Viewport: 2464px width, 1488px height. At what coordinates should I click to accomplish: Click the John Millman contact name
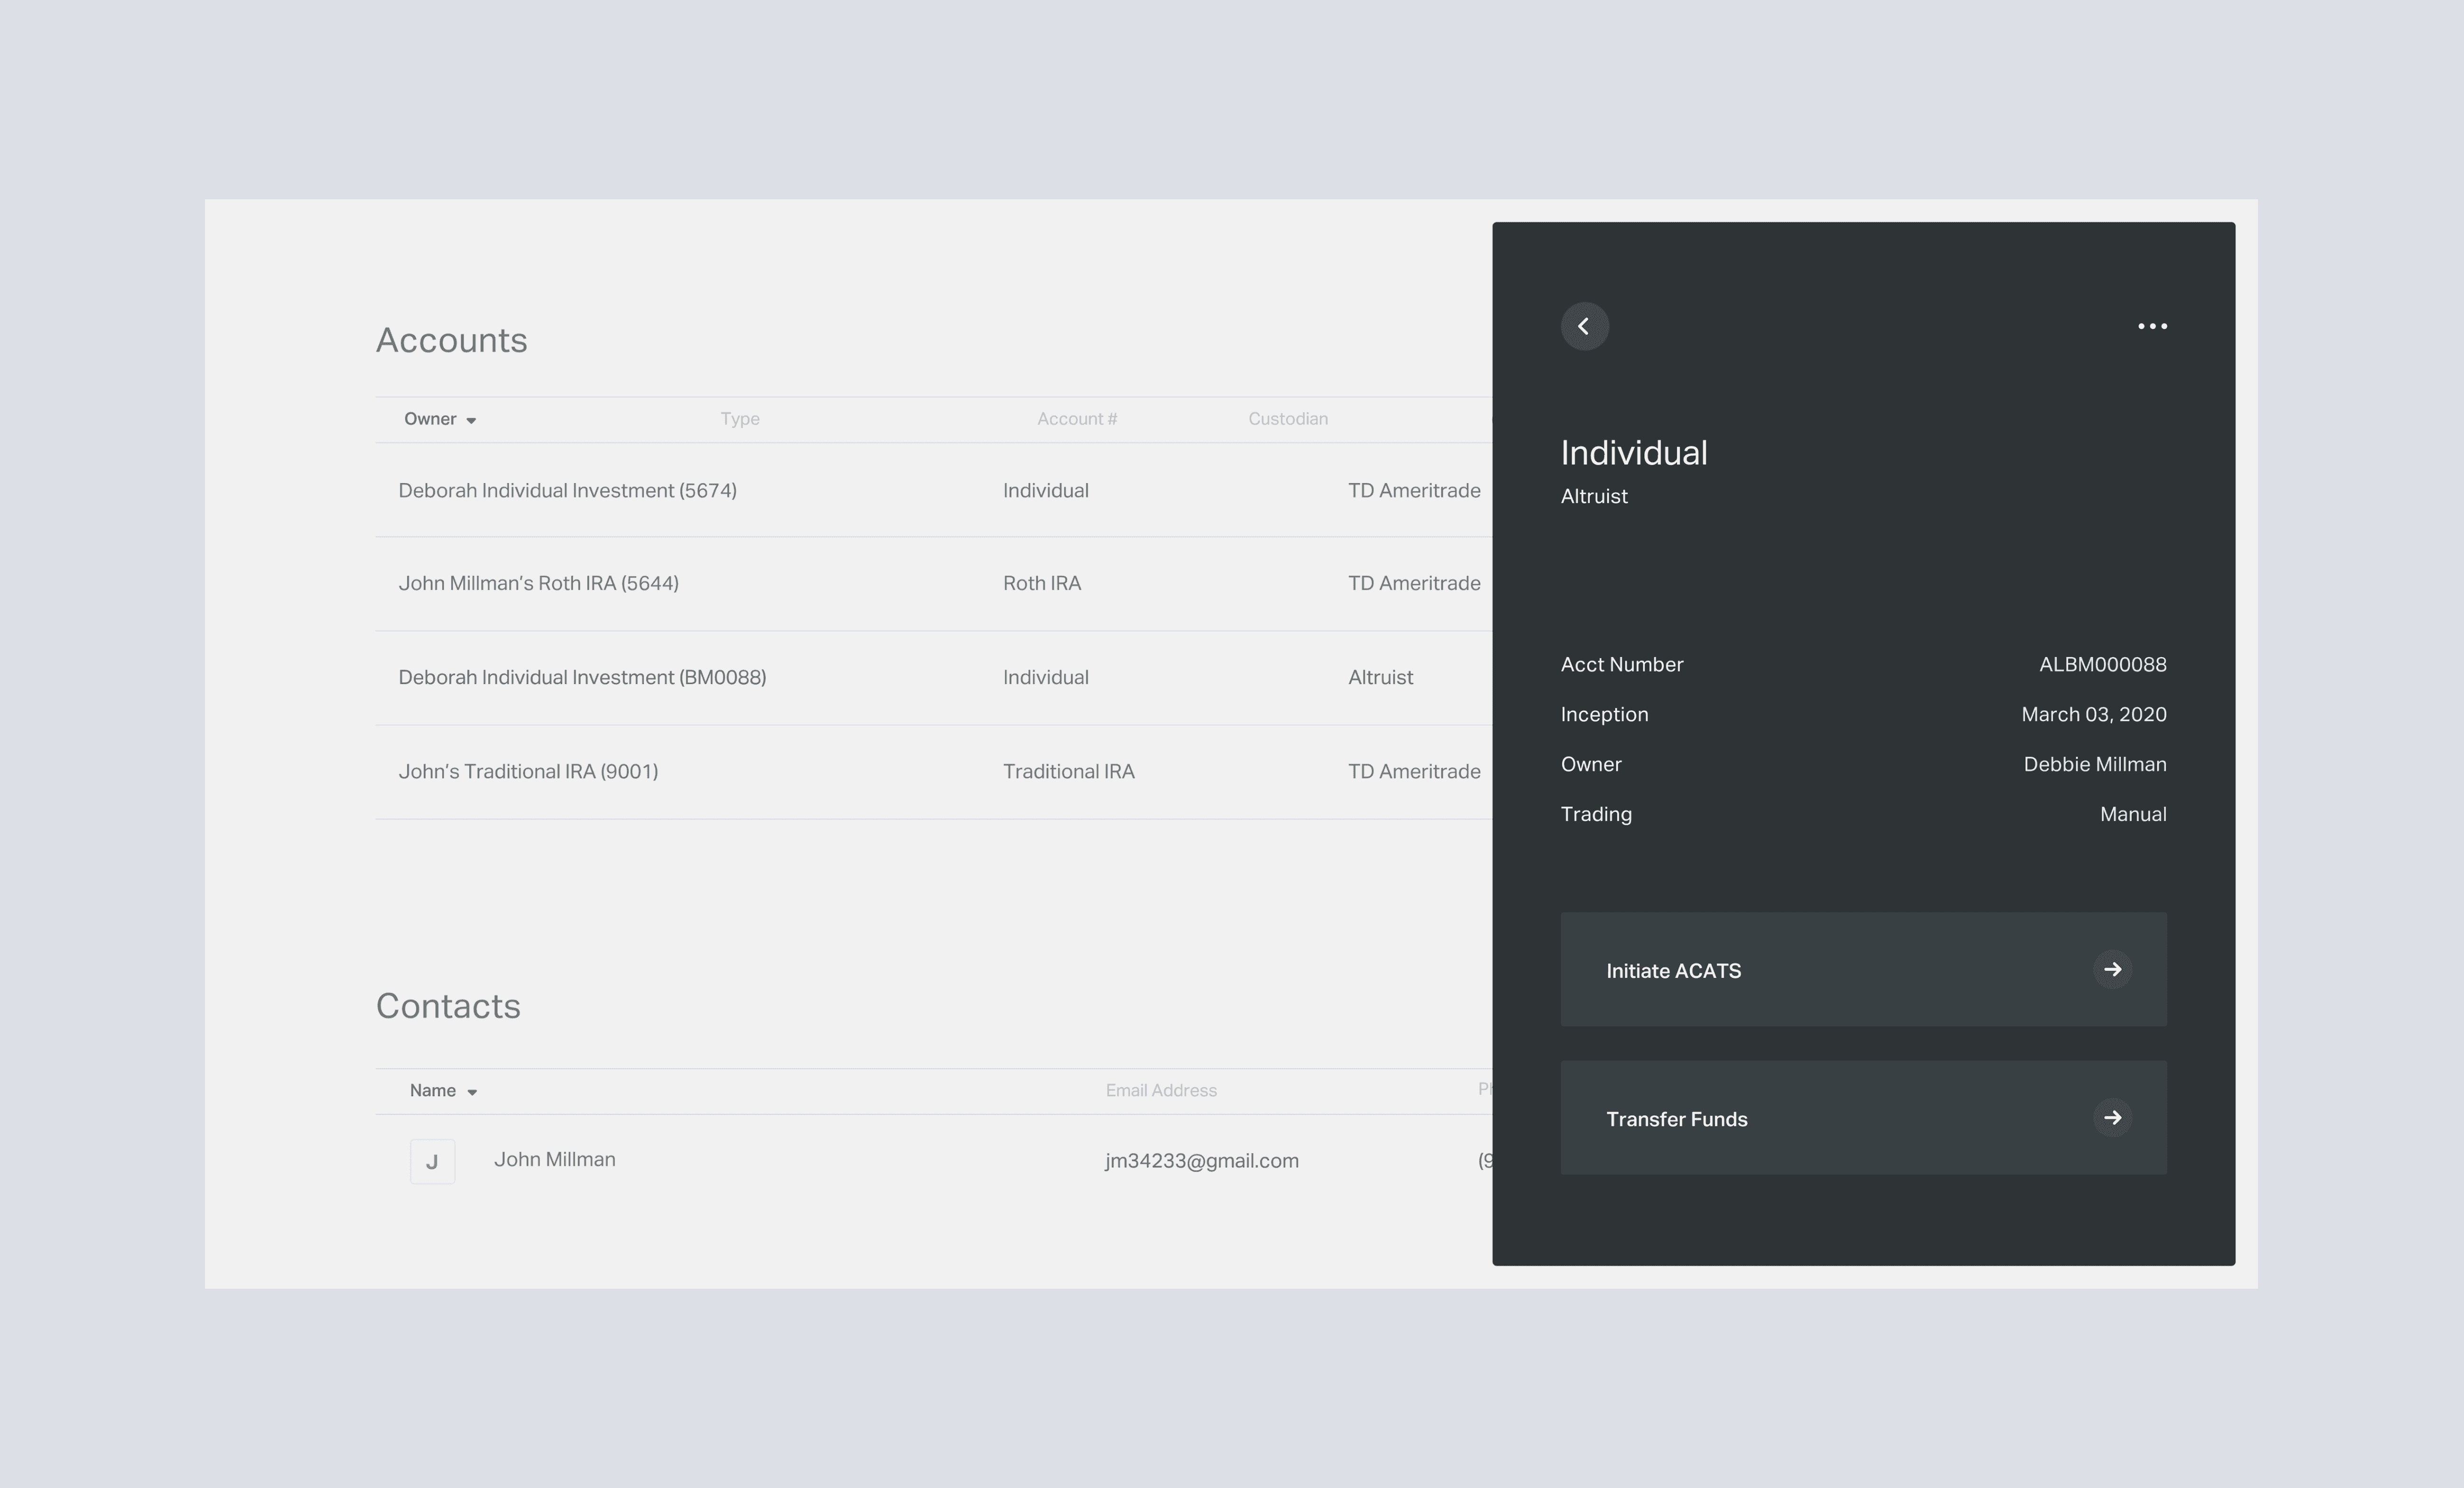tap(554, 1159)
